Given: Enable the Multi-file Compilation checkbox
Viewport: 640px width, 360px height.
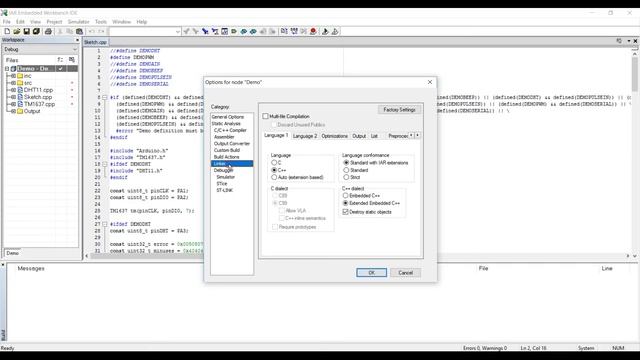Looking at the screenshot, I should click(265, 116).
